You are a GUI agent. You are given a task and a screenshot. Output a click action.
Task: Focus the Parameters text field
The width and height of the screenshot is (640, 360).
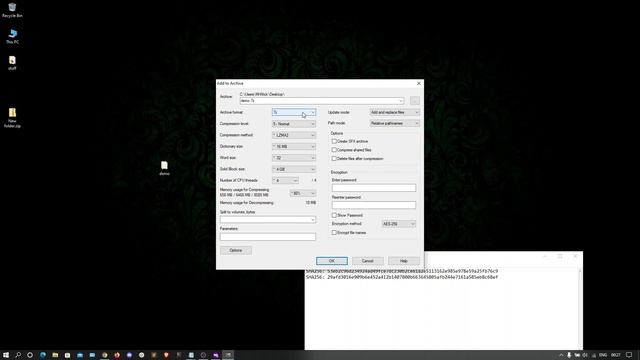tap(268, 237)
